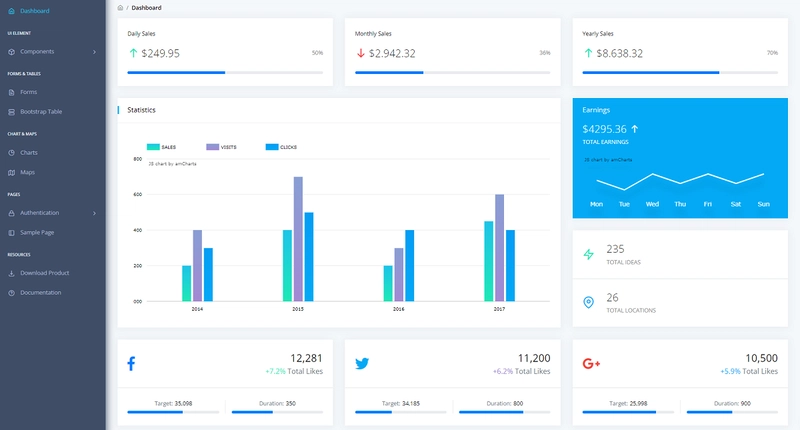The height and width of the screenshot is (430, 800).
Task: Click the 2016 Clicks bar in chart
Action: pyautogui.click(x=410, y=265)
